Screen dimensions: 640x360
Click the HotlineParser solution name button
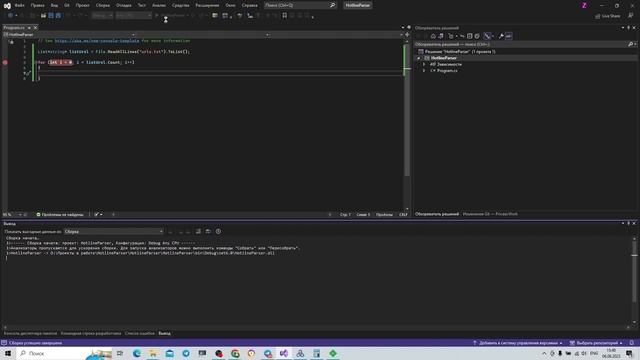(357, 5)
